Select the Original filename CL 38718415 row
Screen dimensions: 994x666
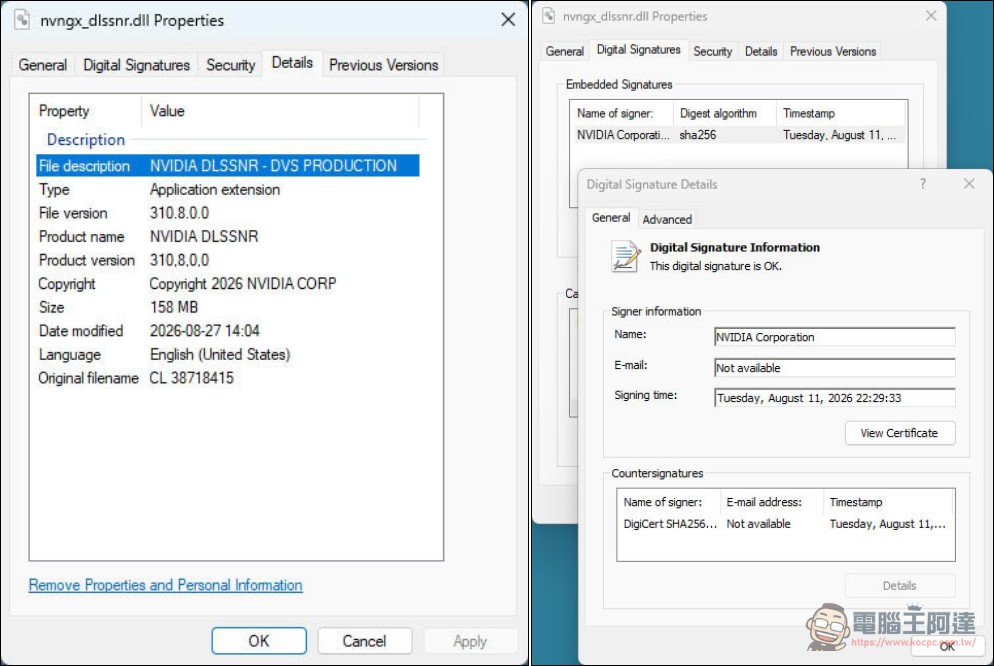point(228,378)
